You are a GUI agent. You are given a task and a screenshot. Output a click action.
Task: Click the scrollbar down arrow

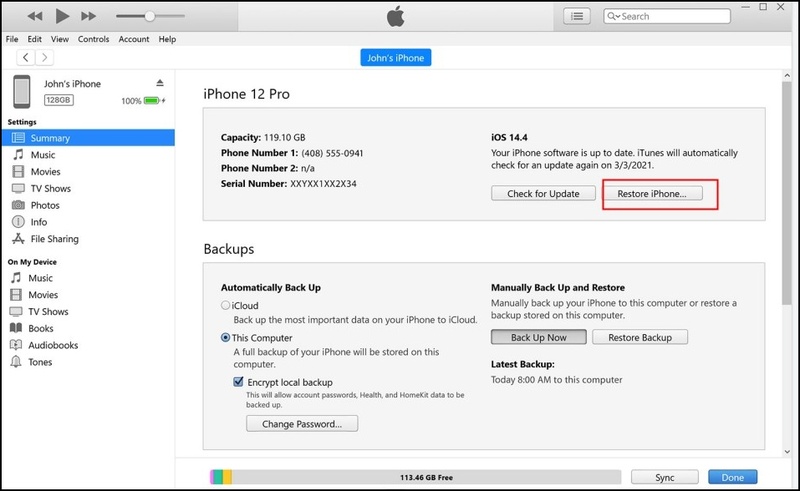pos(787,452)
